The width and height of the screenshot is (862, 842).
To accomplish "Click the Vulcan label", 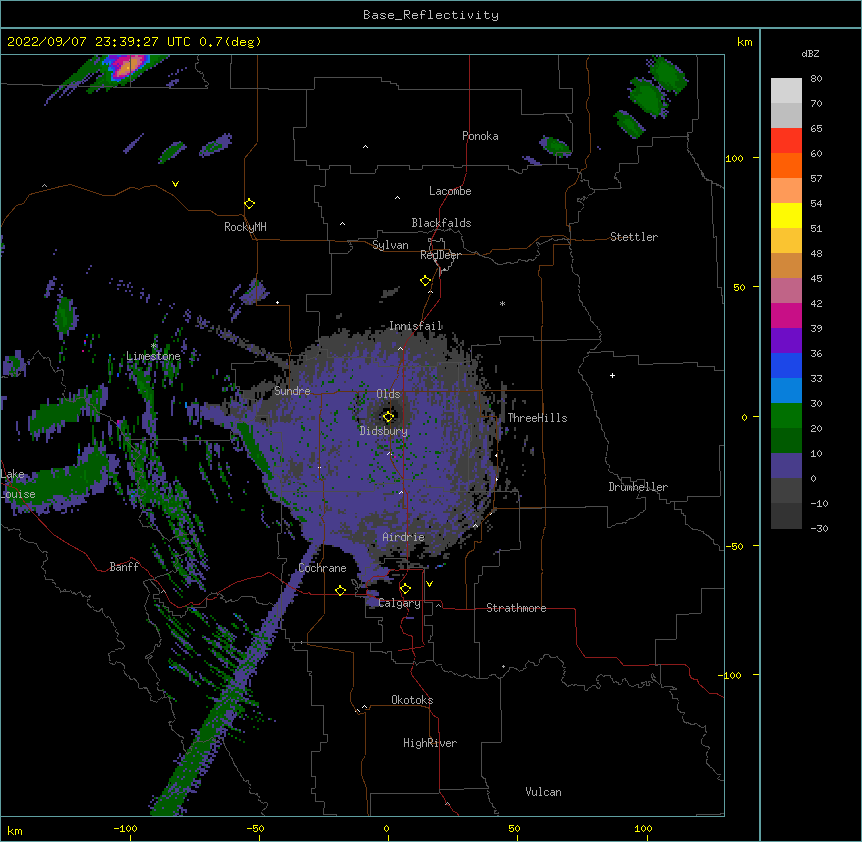I will pyautogui.click(x=543, y=792).
